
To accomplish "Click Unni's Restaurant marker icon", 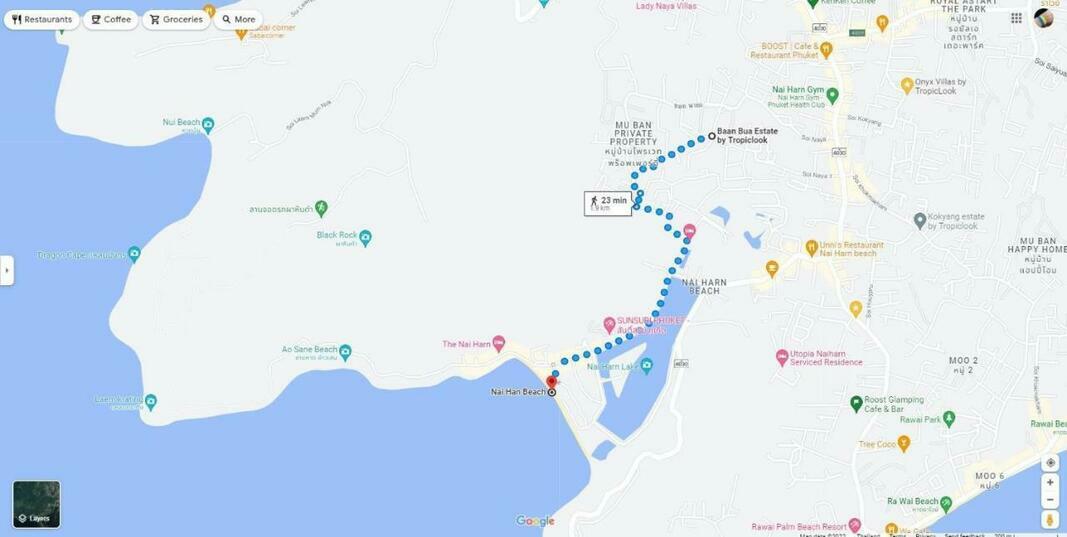I will click(x=811, y=248).
